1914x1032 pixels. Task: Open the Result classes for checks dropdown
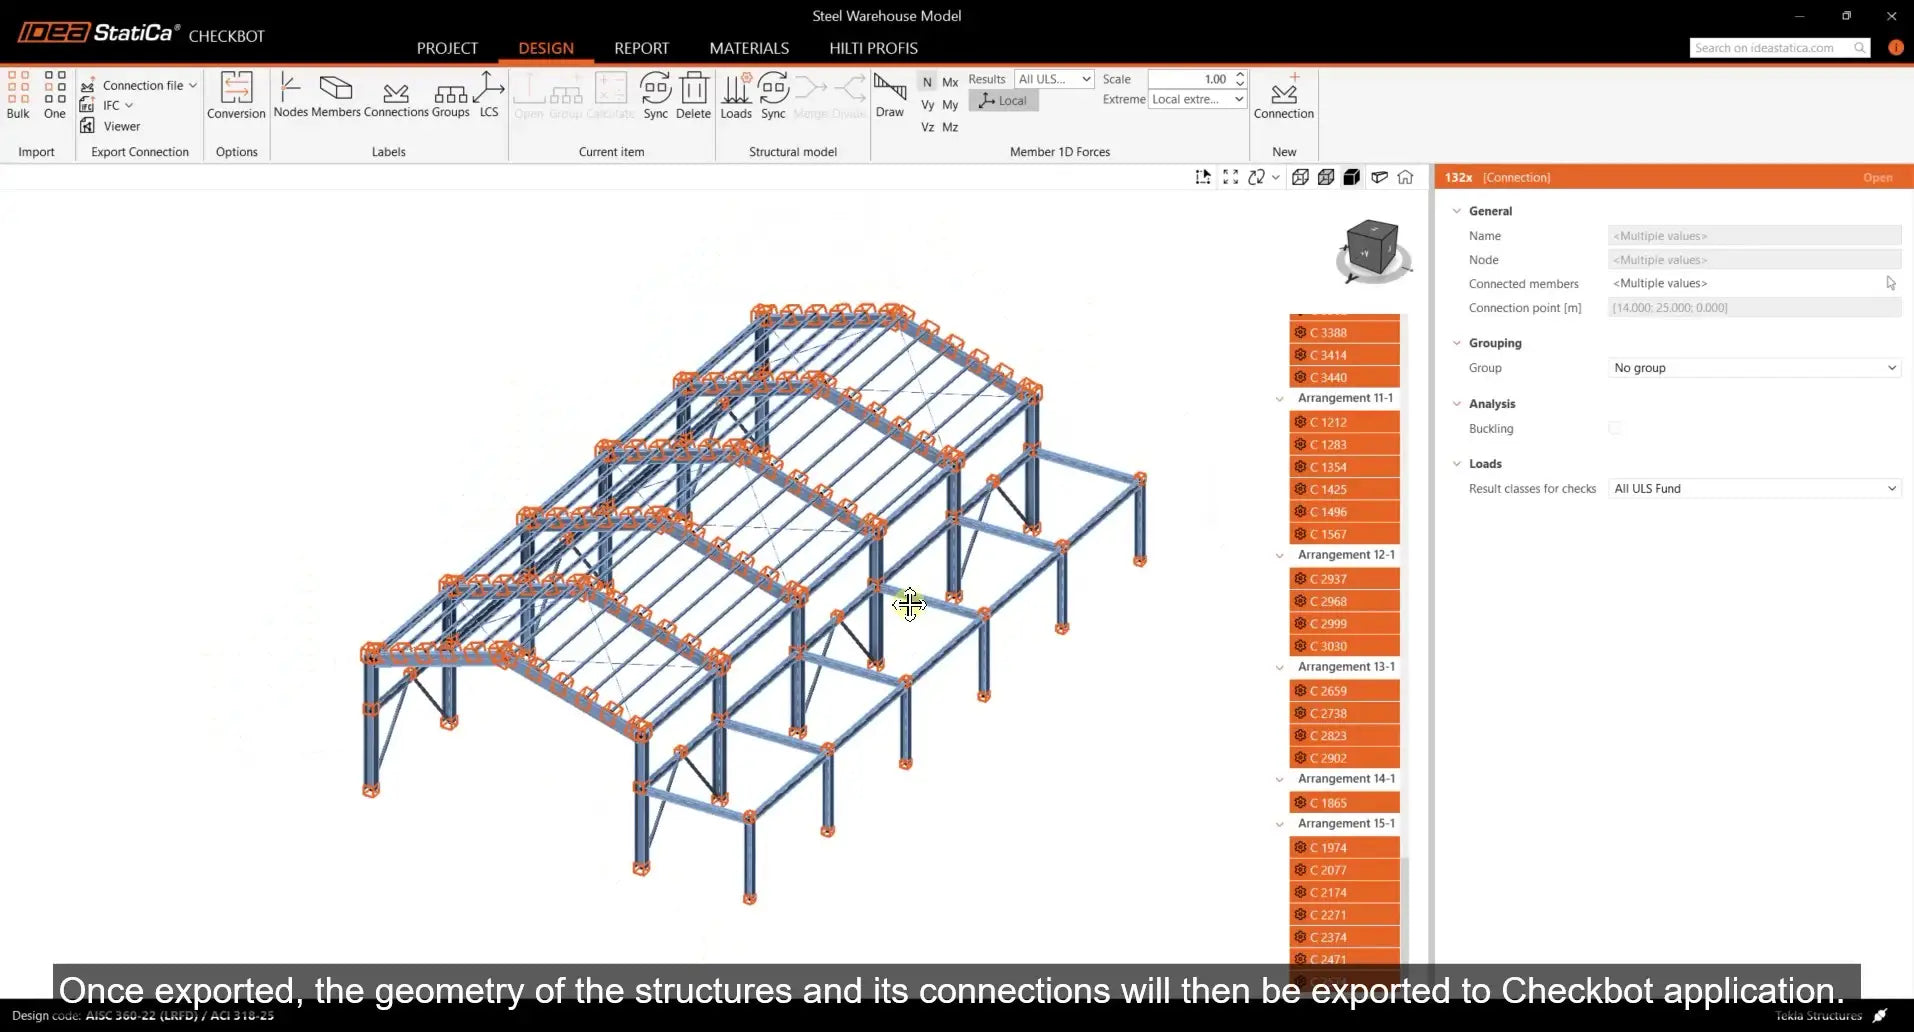pos(1754,489)
